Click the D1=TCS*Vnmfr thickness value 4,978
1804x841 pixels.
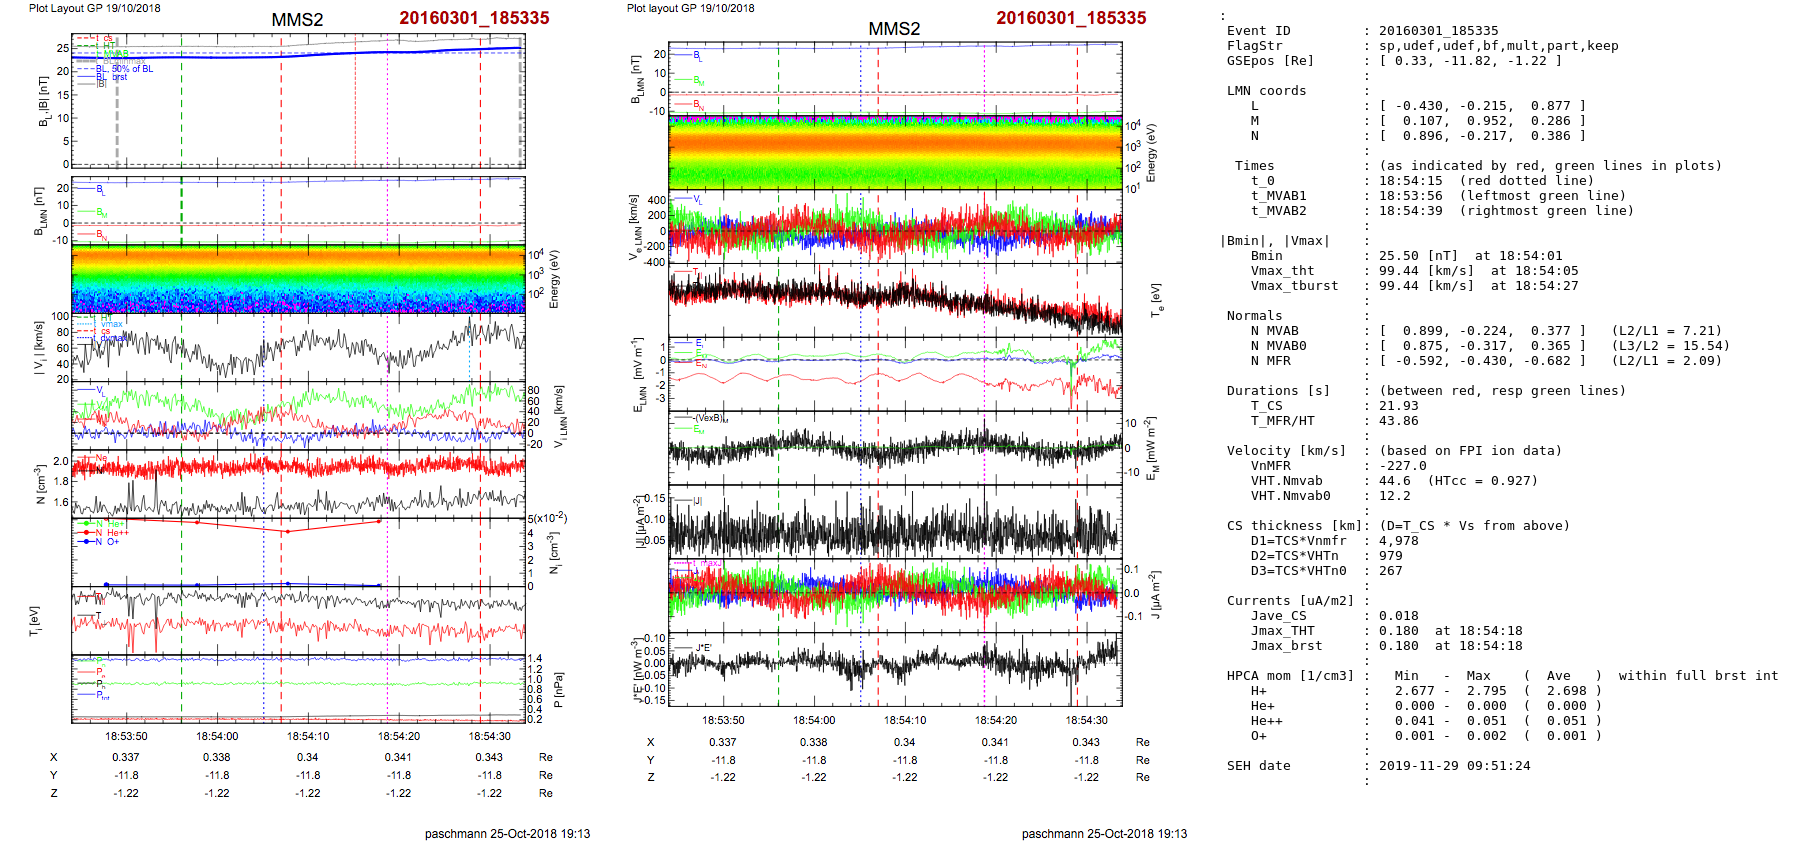point(1398,541)
